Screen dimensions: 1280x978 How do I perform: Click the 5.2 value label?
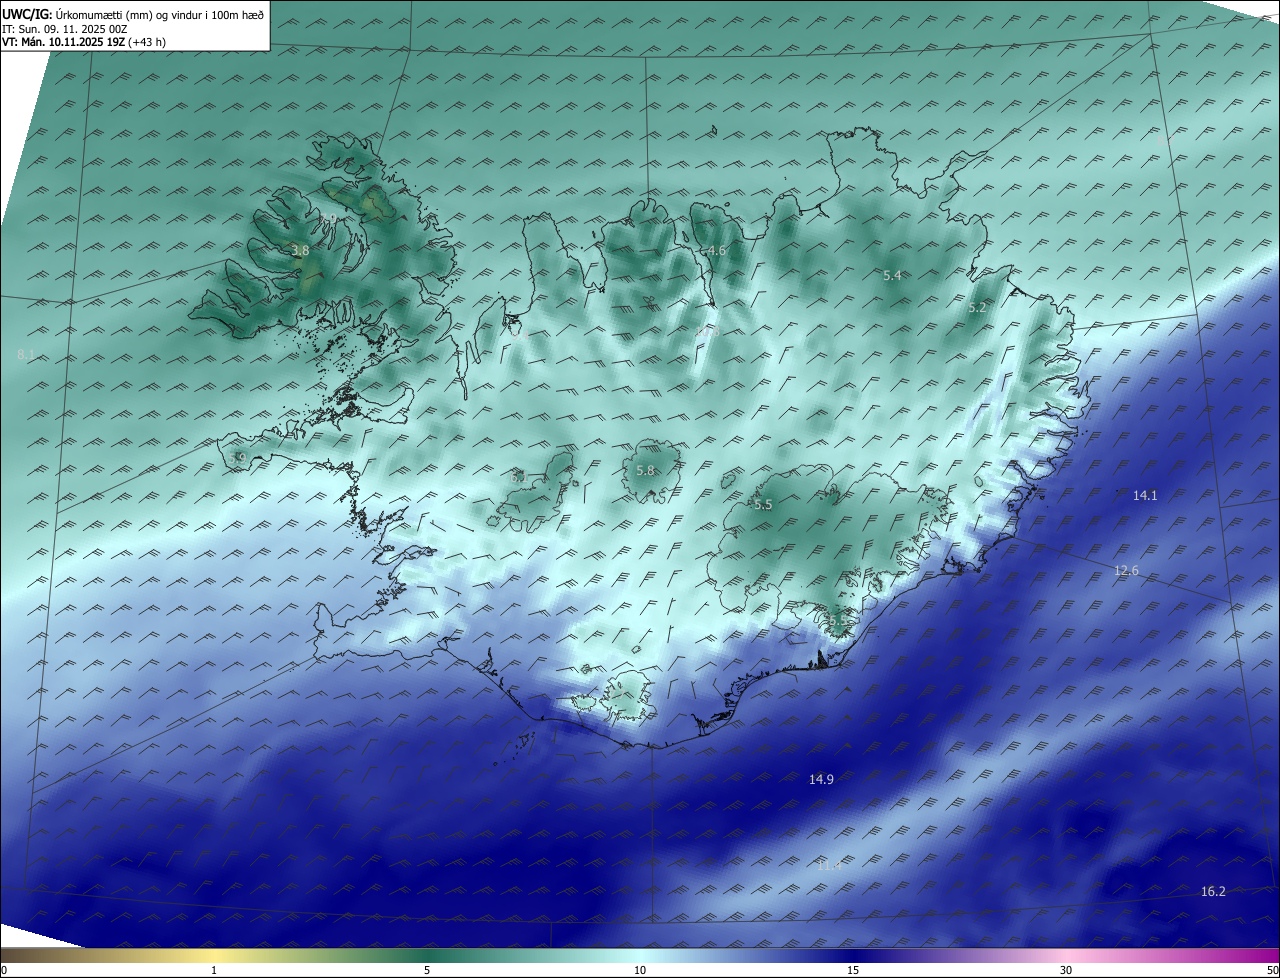(x=978, y=308)
